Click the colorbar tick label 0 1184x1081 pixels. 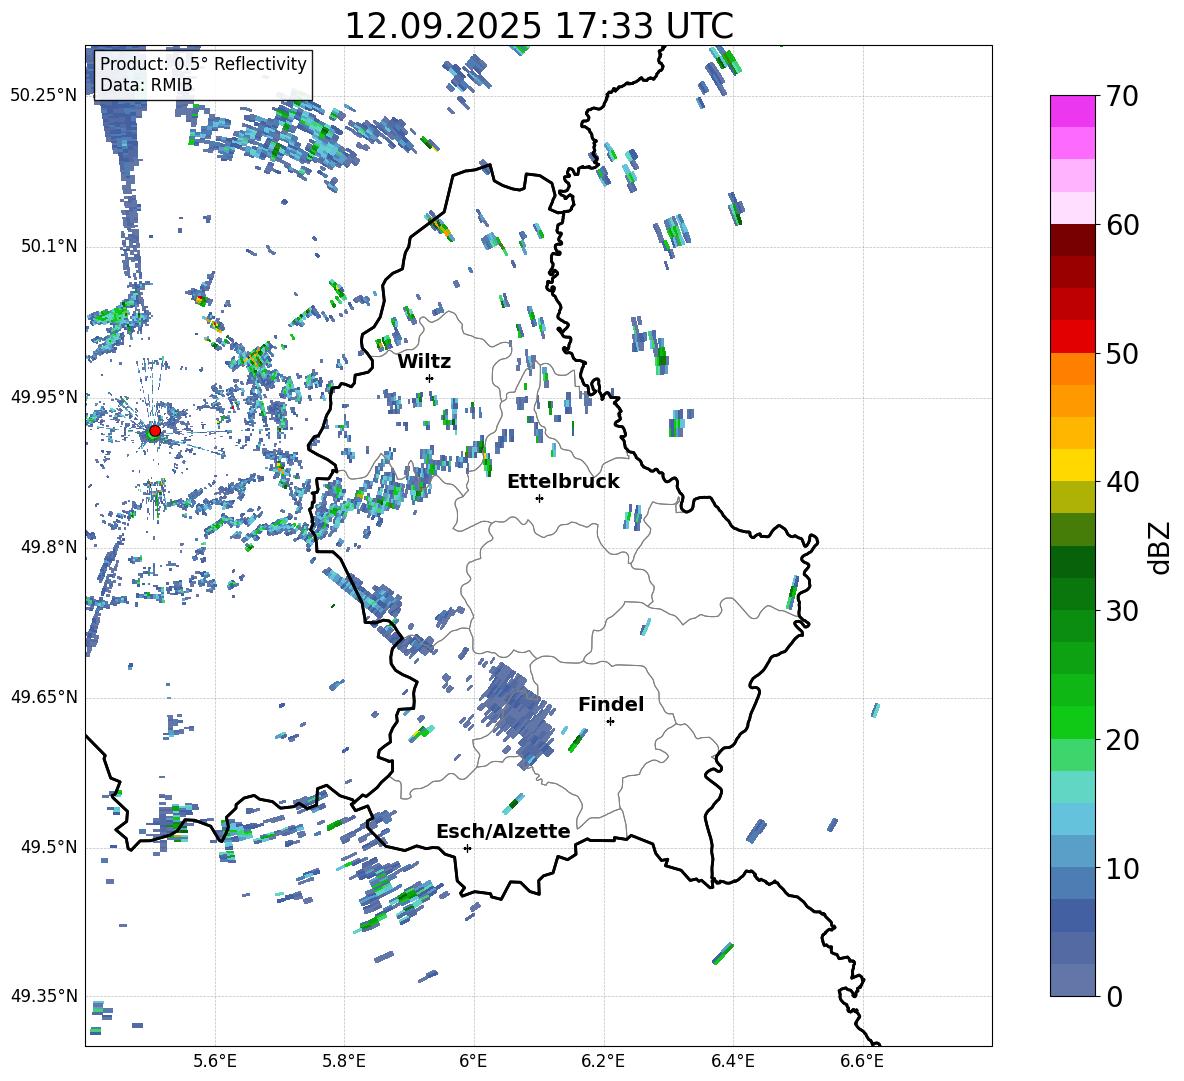coord(1114,996)
